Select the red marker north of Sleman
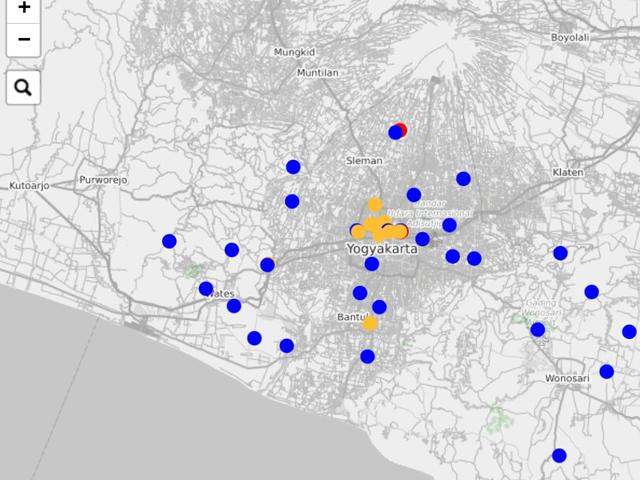Image resolution: width=640 pixels, height=480 pixels. click(402, 129)
